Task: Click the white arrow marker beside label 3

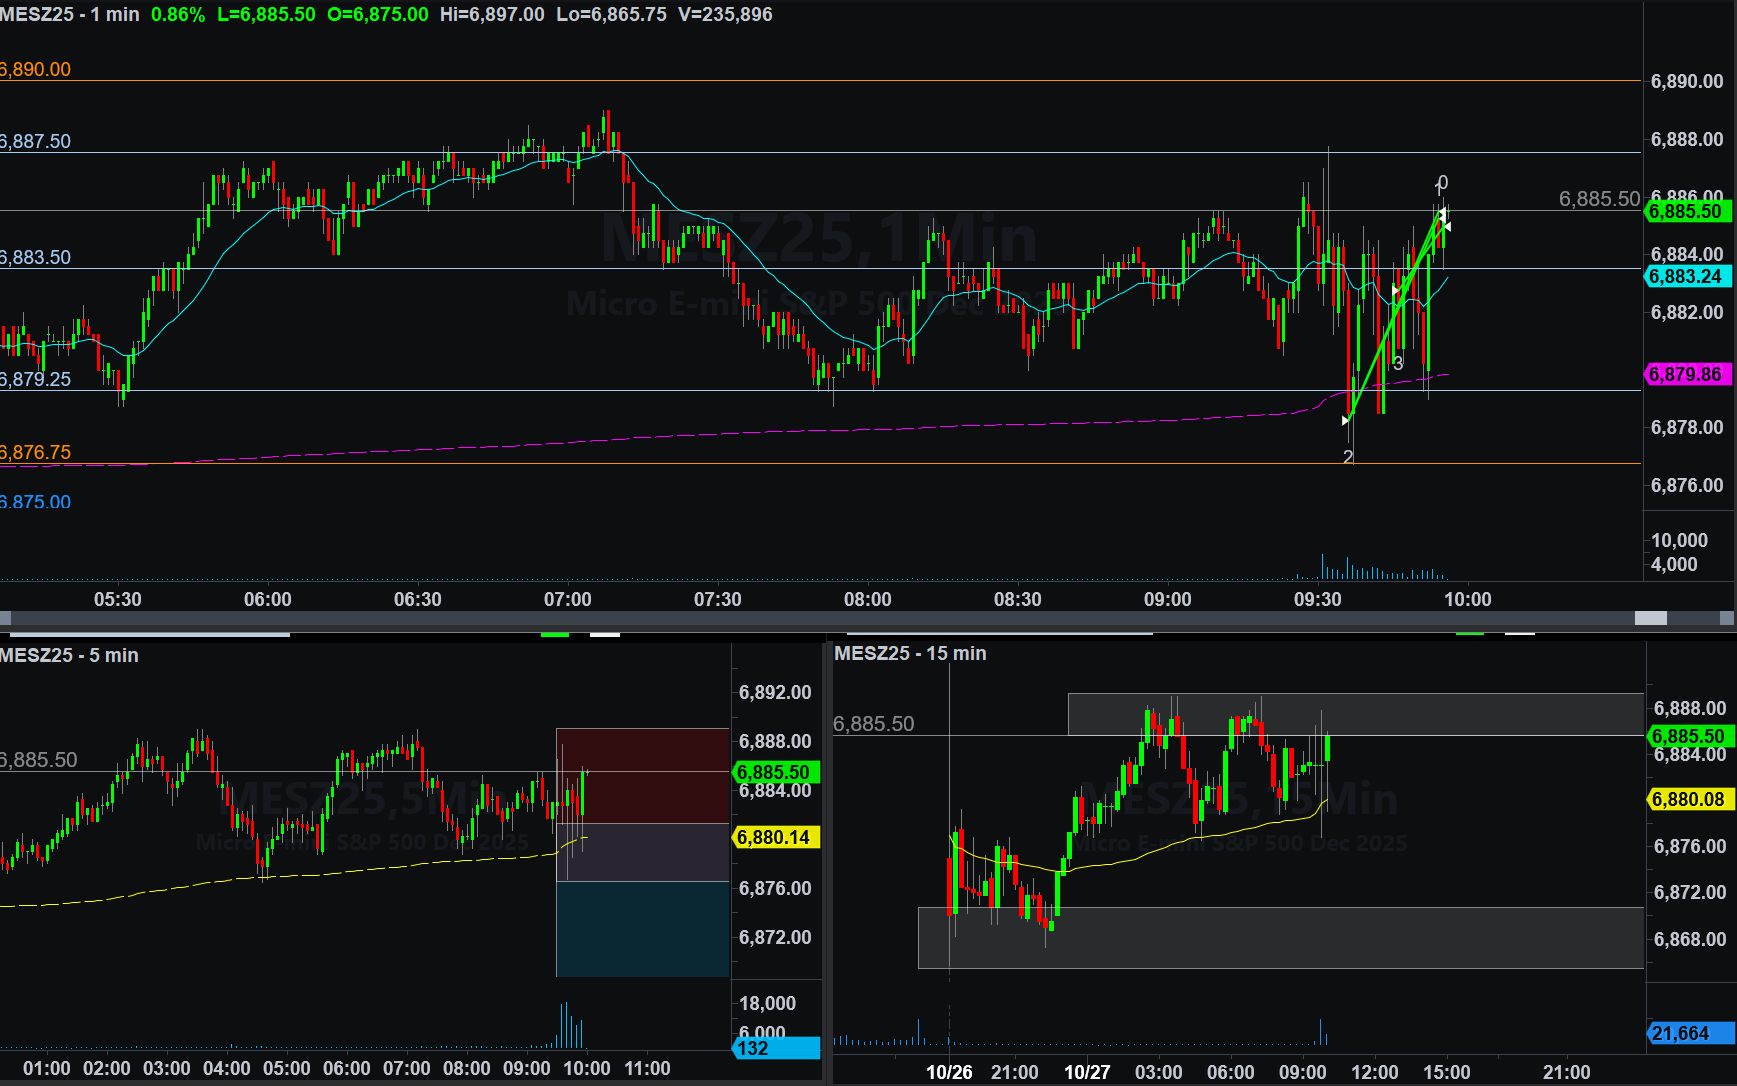Action: (x=1396, y=291)
